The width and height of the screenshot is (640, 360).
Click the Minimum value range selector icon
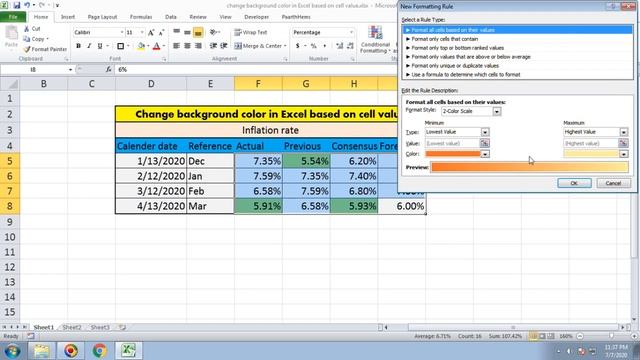pyautogui.click(x=484, y=143)
